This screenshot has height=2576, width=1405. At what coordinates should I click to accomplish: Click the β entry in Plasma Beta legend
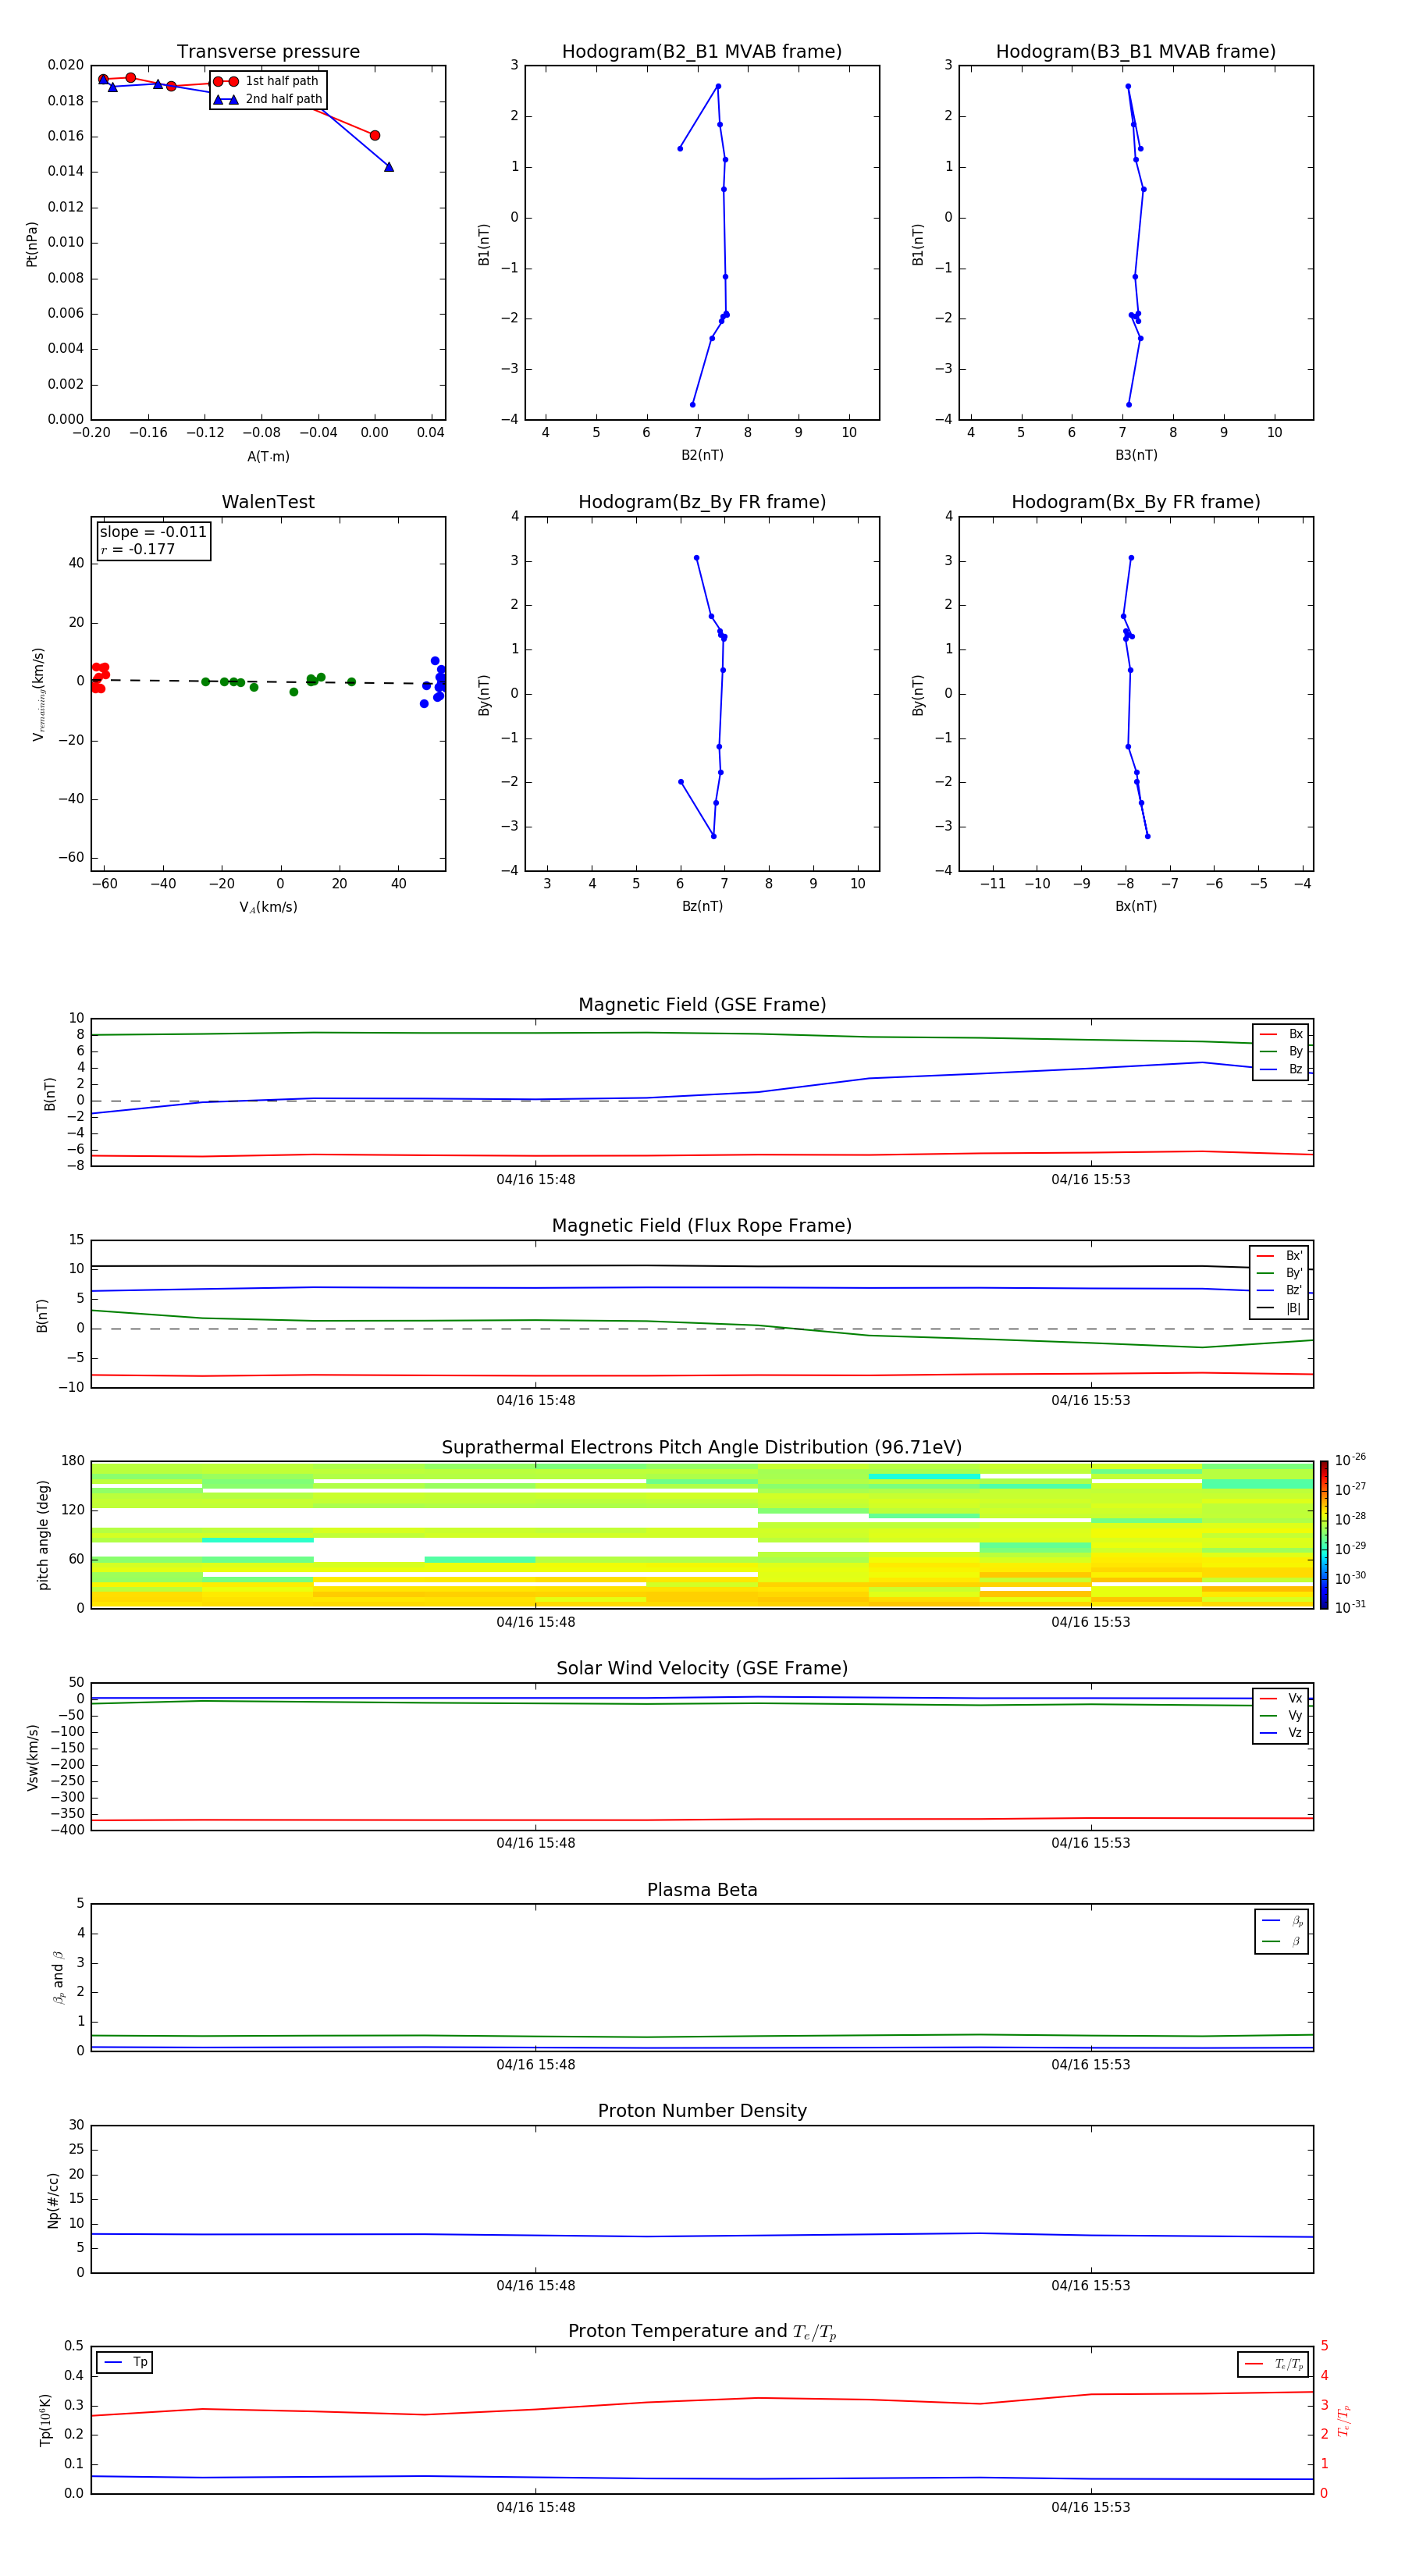click(1282, 1941)
